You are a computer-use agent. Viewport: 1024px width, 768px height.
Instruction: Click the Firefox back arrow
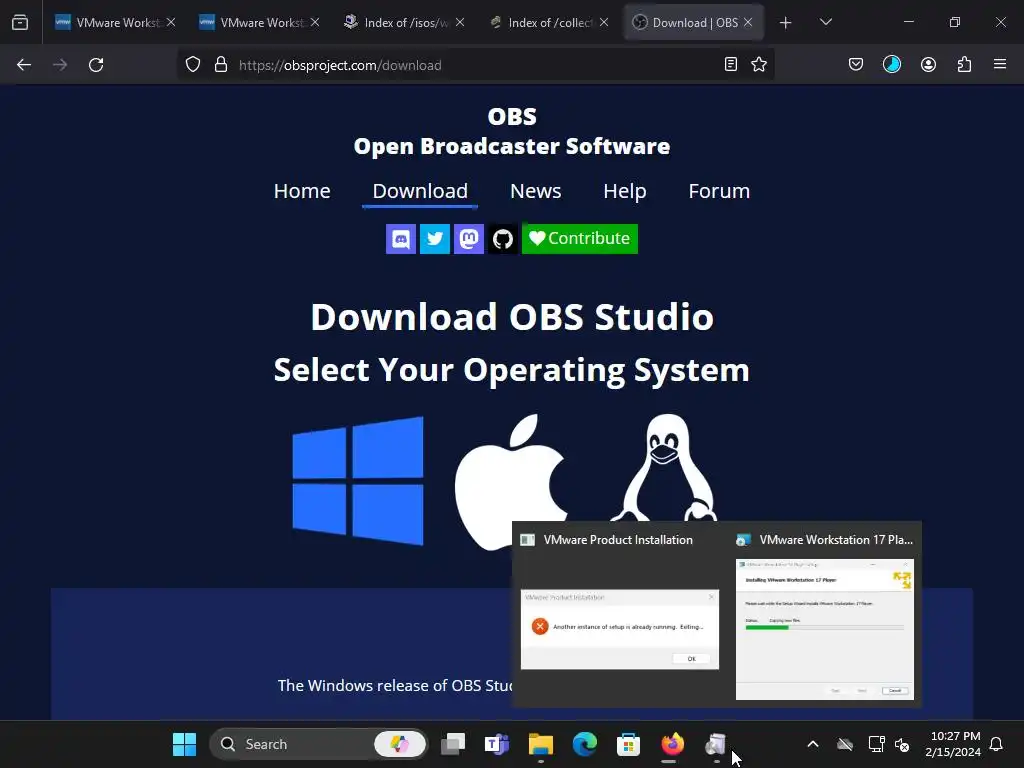[24, 65]
